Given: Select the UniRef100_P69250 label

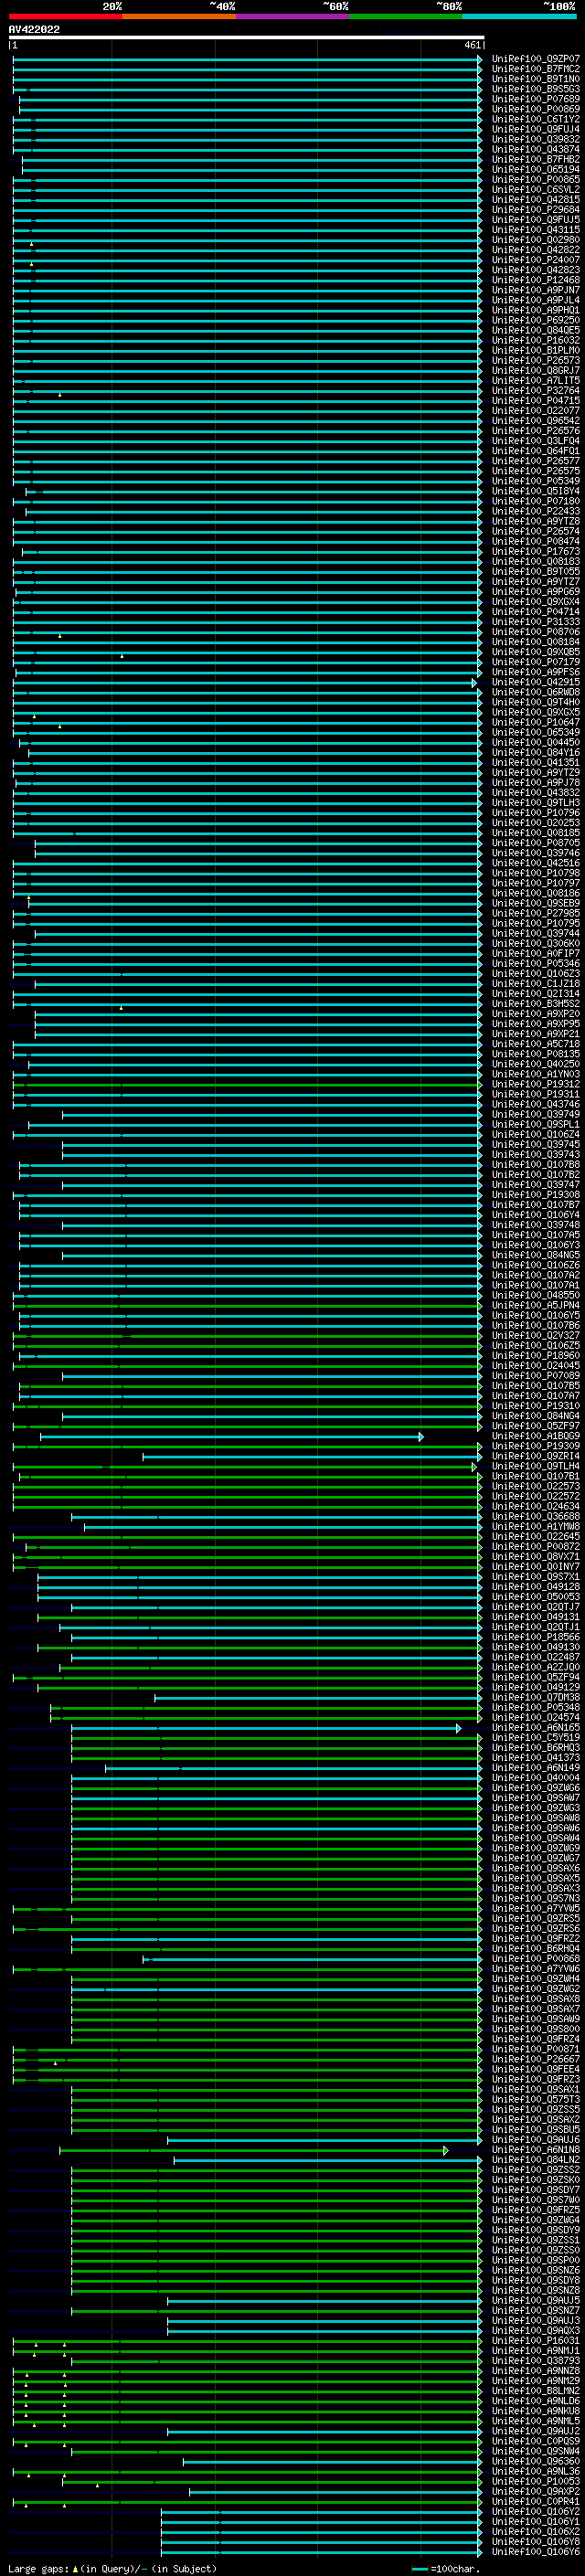Looking at the screenshot, I should pyautogui.click(x=535, y=320).
